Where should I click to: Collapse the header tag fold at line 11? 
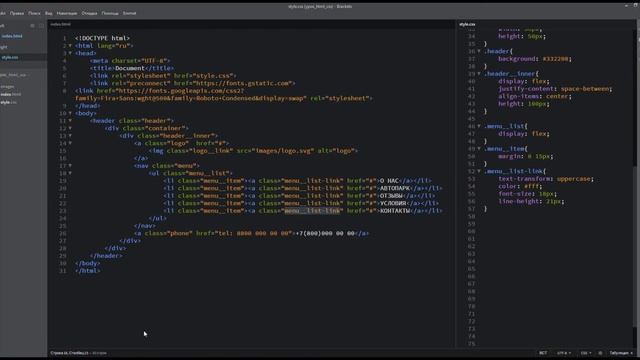pyautogui.click(x=70, y=121)
